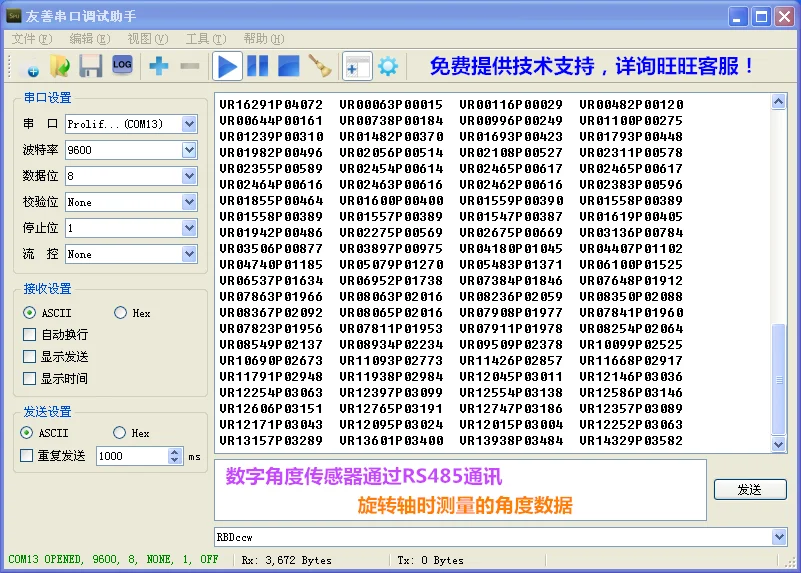Open the 串口 COM13 port dropdown
The height and width of the screenshot is (573, 801).
coord(189,124)
